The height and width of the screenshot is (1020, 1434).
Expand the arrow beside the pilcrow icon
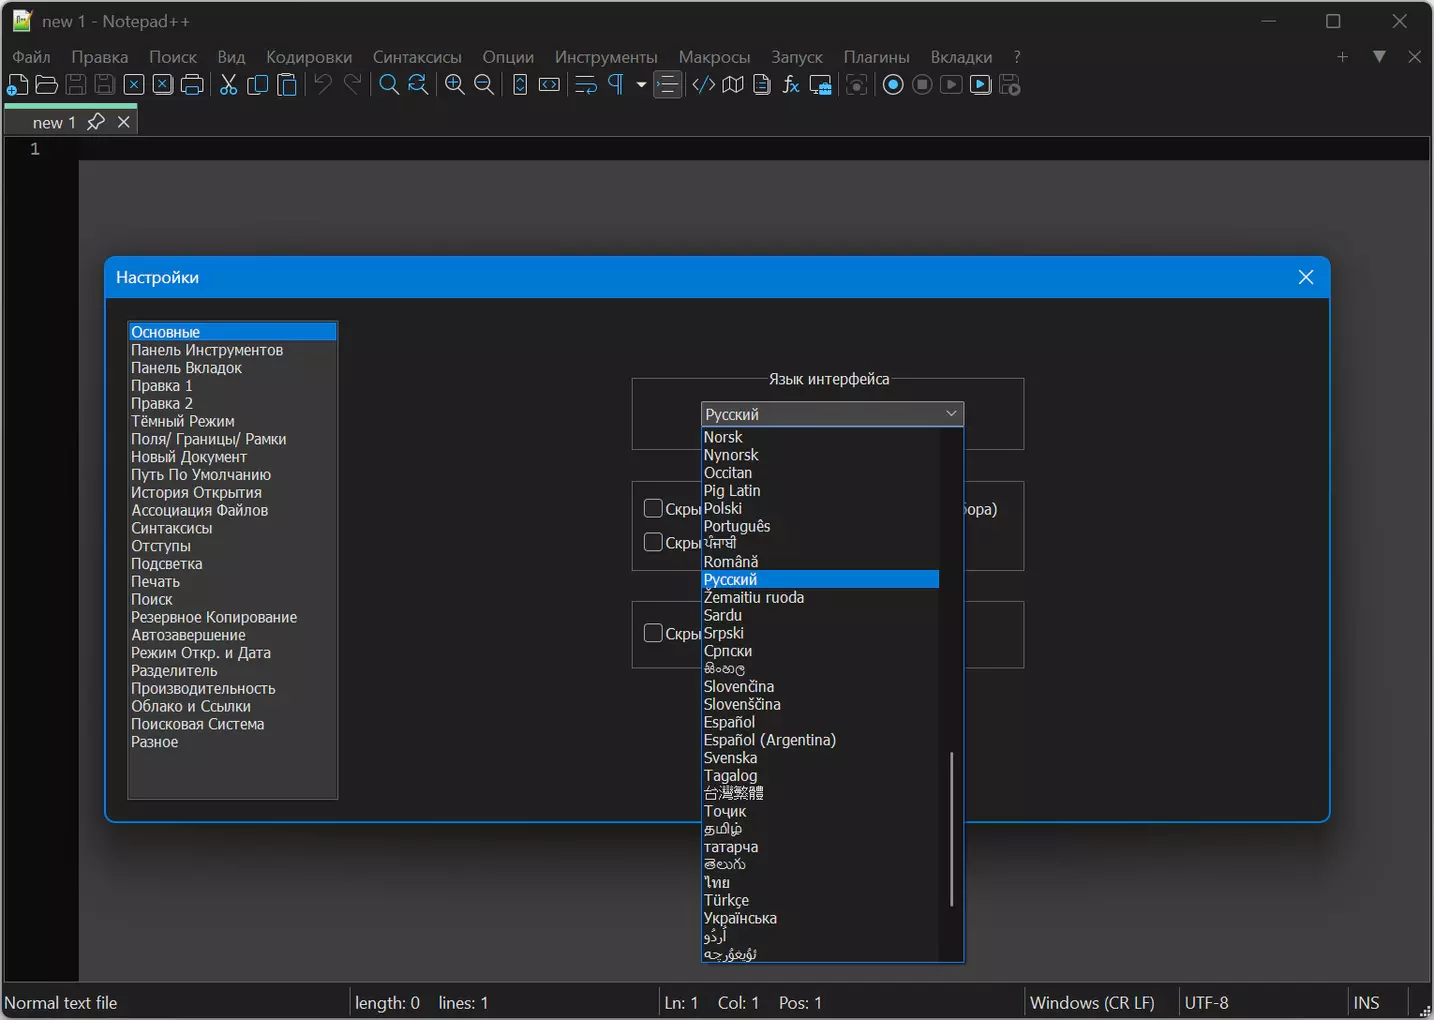point(641,85)
